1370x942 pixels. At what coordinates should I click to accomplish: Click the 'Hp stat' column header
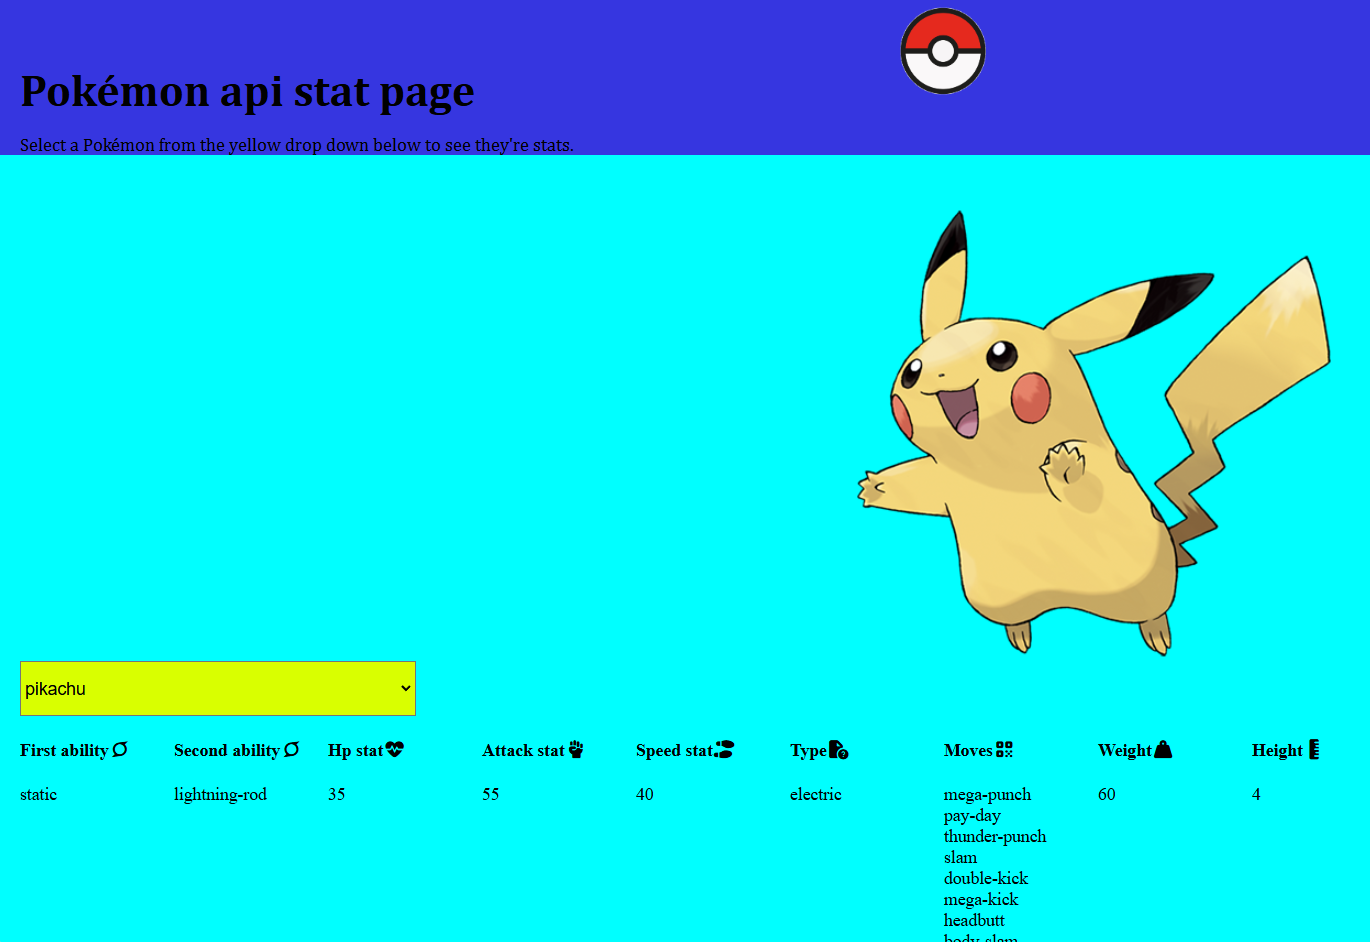point(356,750)
